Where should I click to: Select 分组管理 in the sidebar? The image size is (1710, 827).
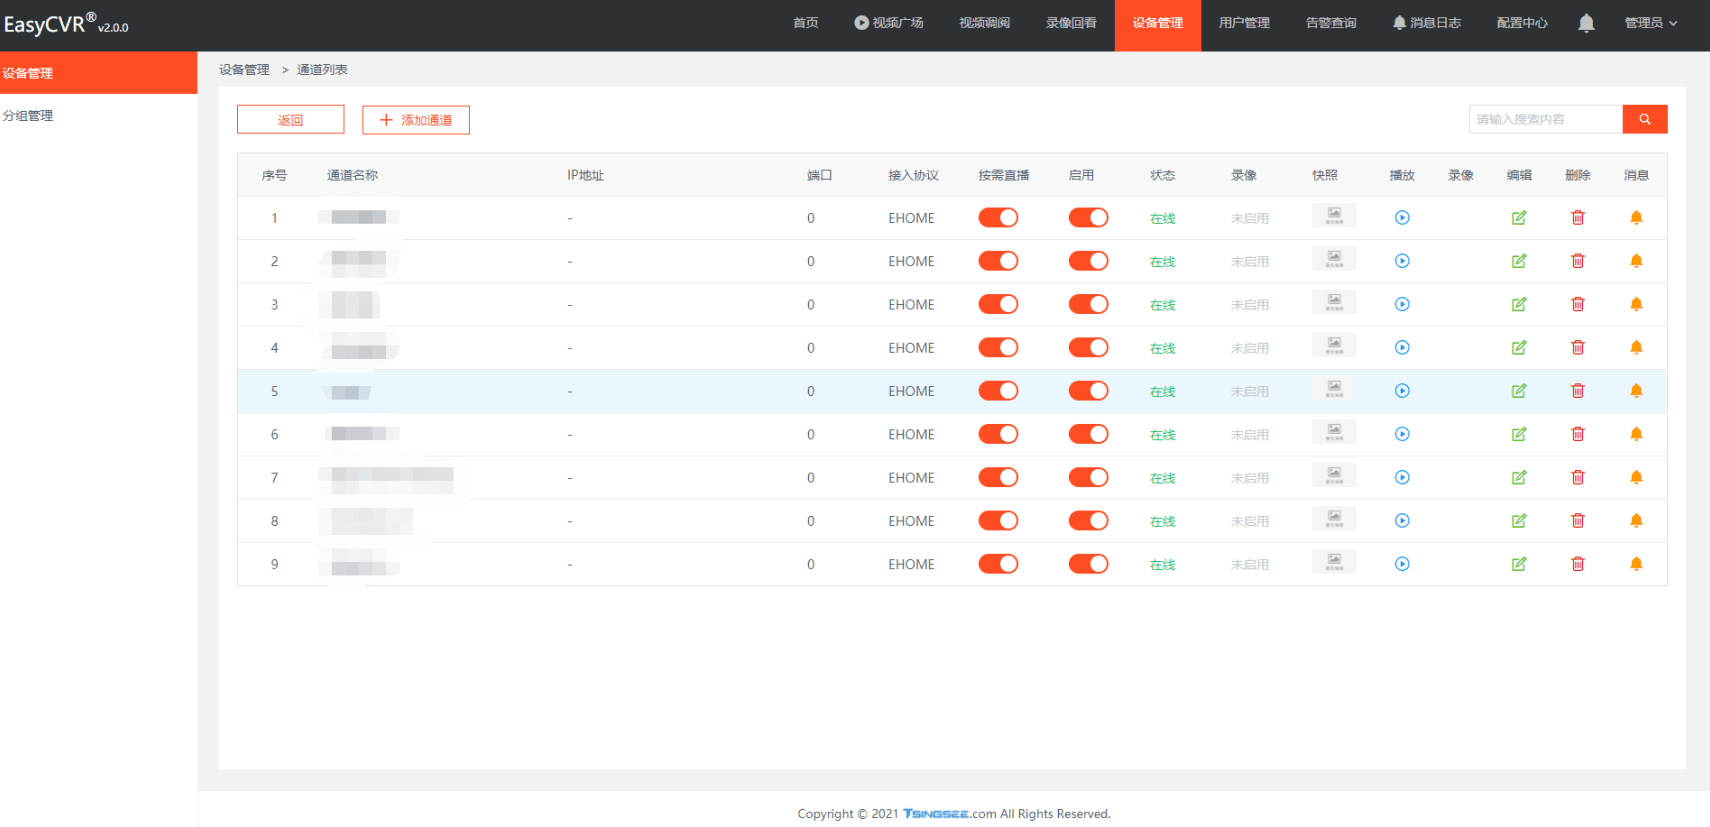point(28,116)
